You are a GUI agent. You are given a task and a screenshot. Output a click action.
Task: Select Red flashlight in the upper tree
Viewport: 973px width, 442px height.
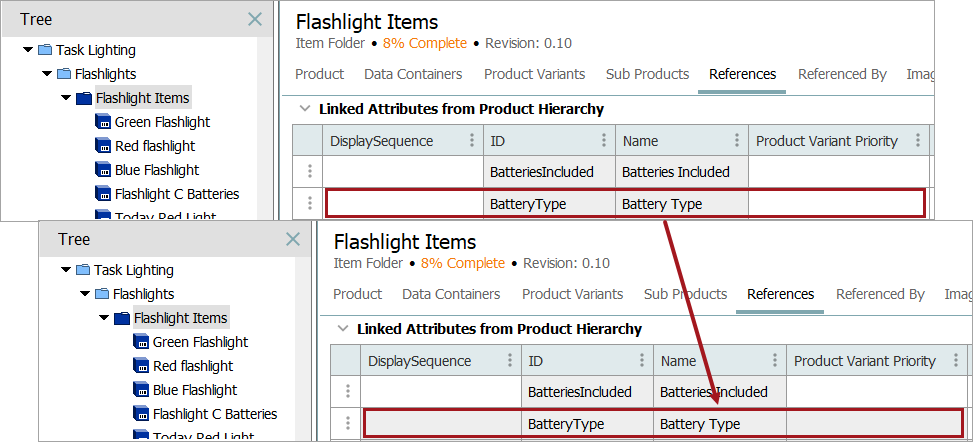[x=154, y=146]
